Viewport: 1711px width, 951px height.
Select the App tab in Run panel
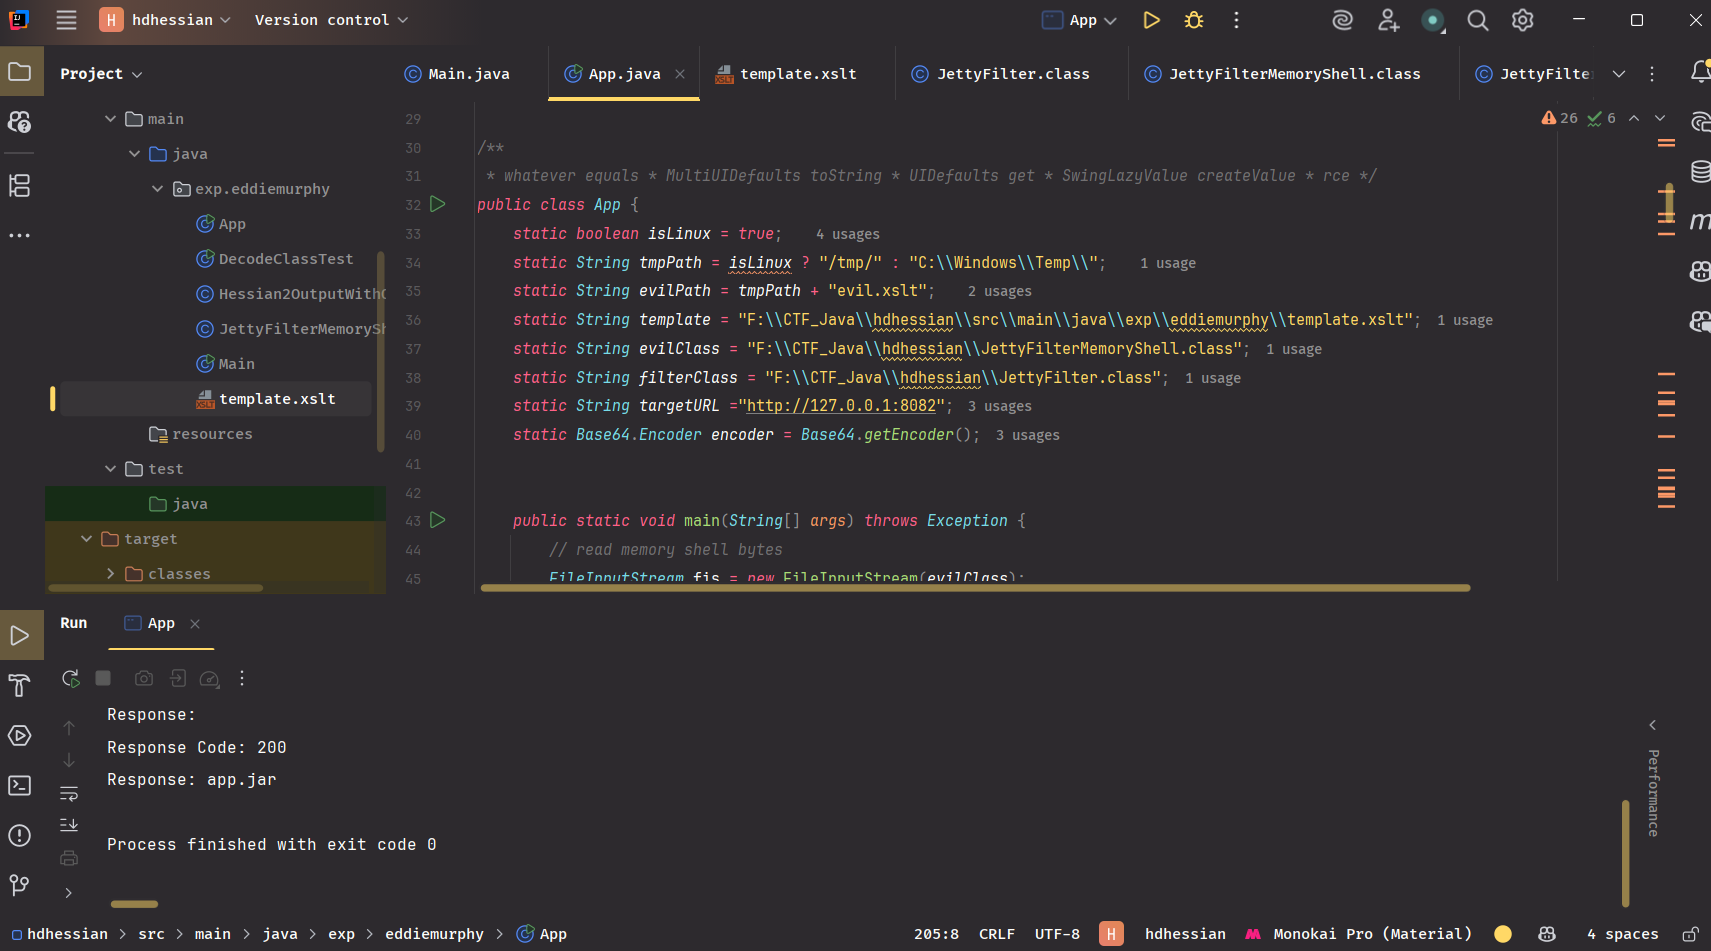pyautogui.click(x=149, y=623)
